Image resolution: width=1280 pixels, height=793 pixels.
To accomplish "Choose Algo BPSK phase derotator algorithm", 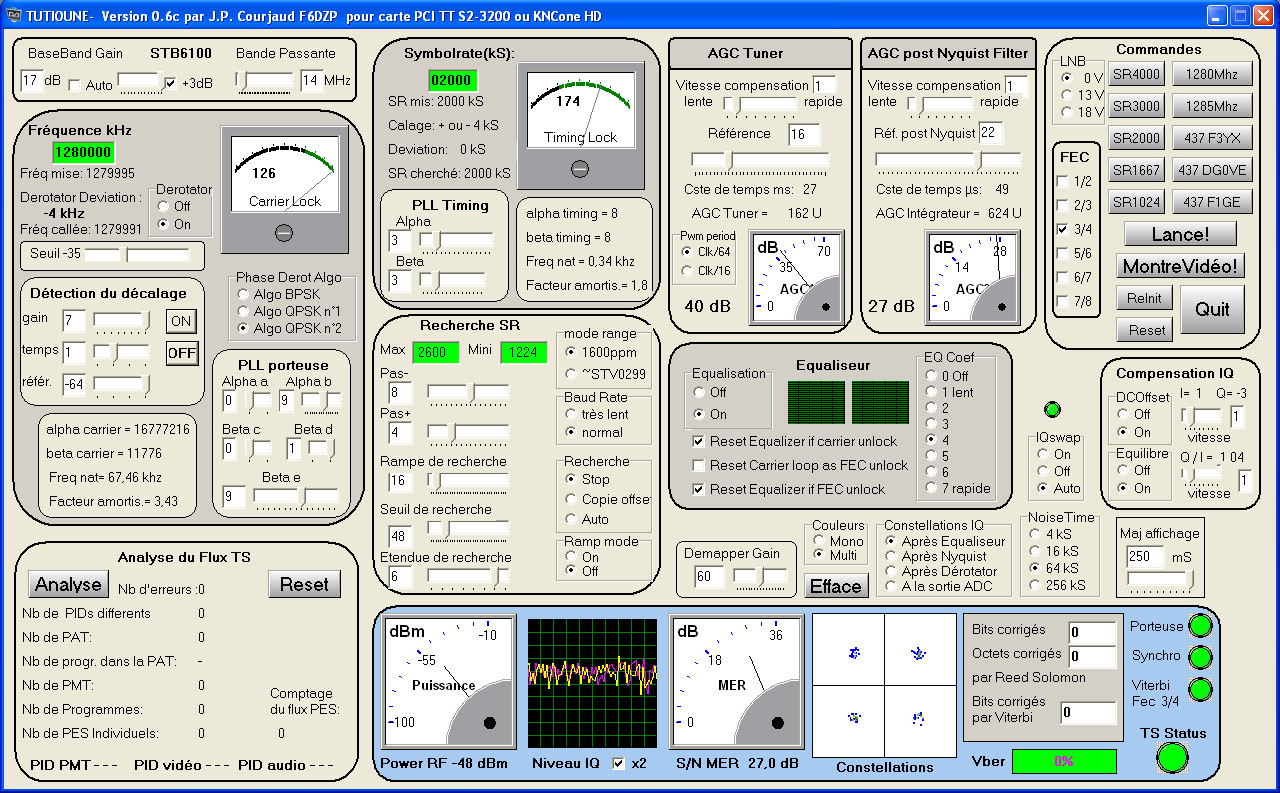I will pos(243,295).
